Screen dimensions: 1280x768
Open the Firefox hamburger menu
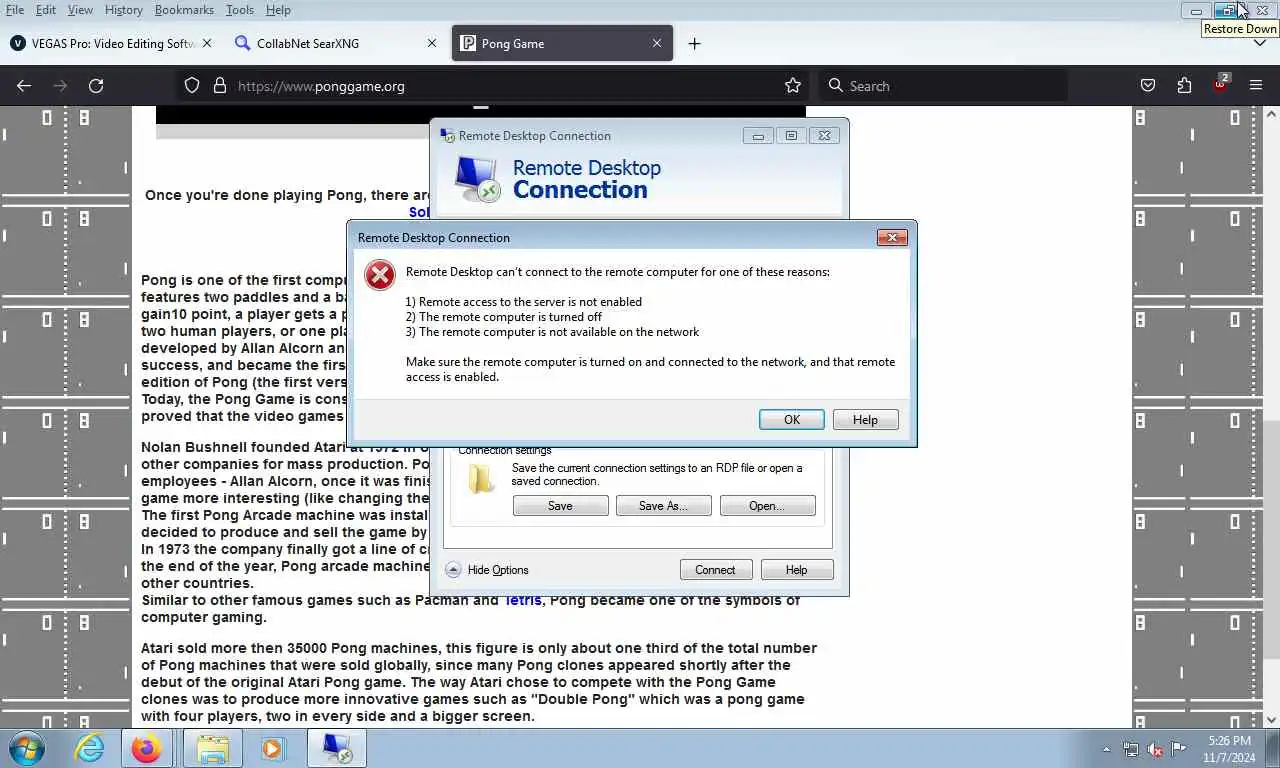coord(1256,86)
